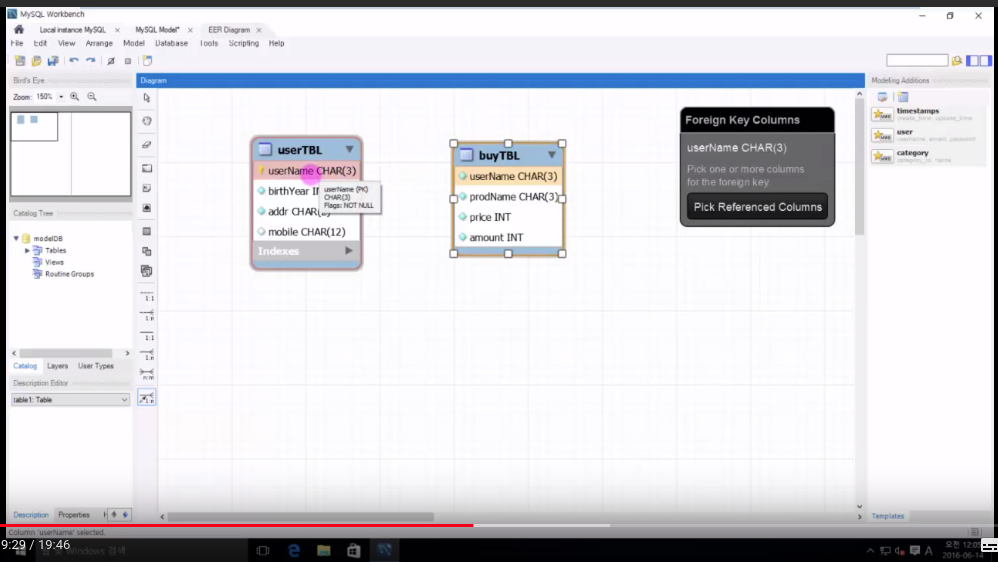The image size is (998, 562).
Task: Use the horizontal diagram scrollbar
Action: pyautogui.click(x=300, y=517)
